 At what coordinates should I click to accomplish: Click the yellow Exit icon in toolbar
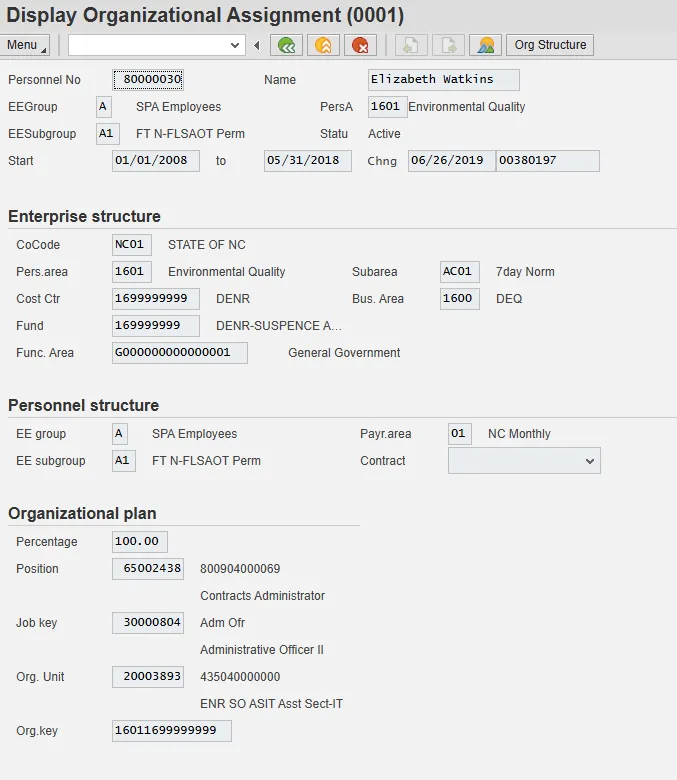tap(323, 45)
